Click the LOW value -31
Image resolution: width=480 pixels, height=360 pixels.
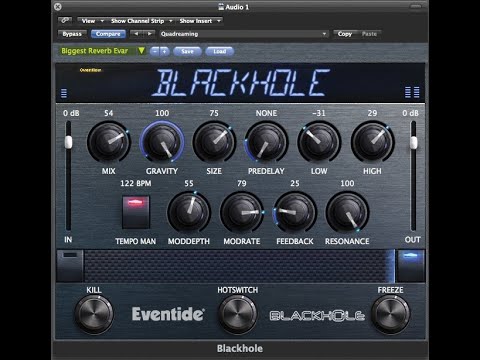click(x=319, y=113)
